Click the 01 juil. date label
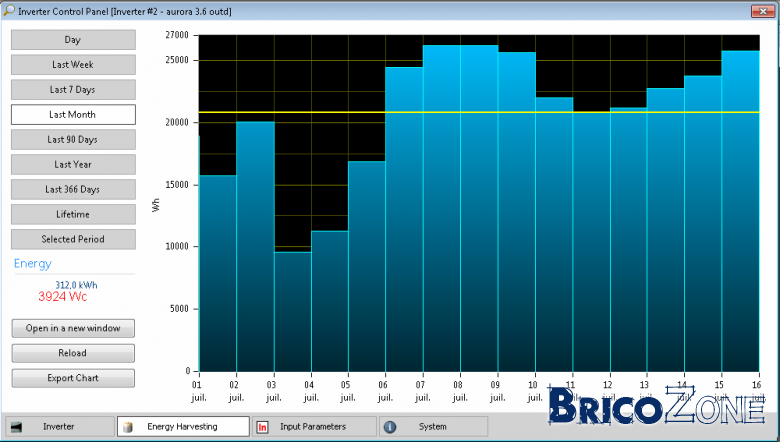 (198, 391)
